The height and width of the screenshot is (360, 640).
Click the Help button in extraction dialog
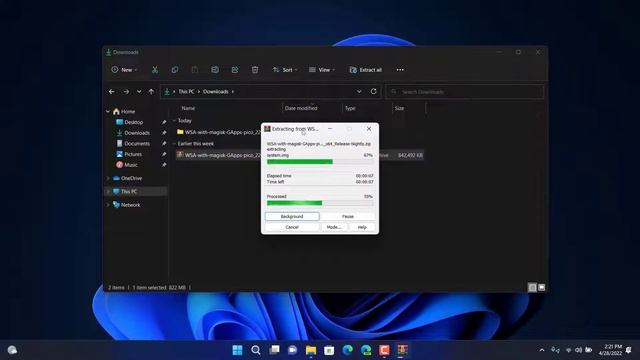click(x=362, y=227)
